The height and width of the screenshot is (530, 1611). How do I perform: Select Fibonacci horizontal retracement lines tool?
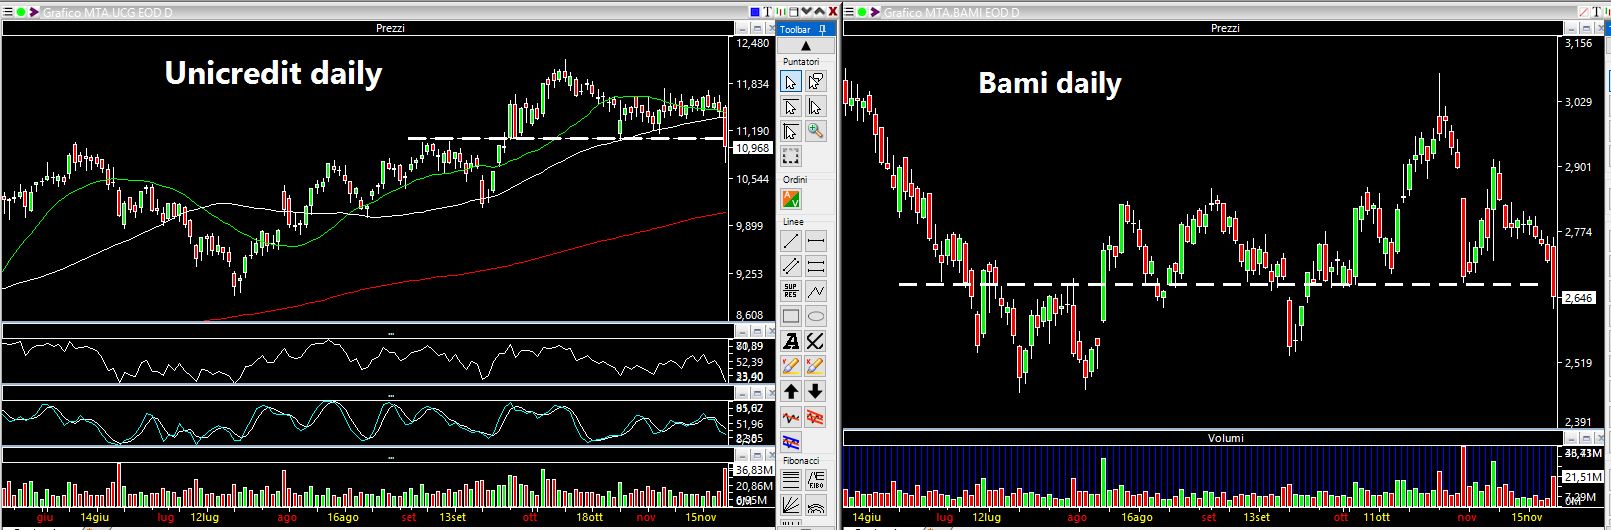[791, 481]
